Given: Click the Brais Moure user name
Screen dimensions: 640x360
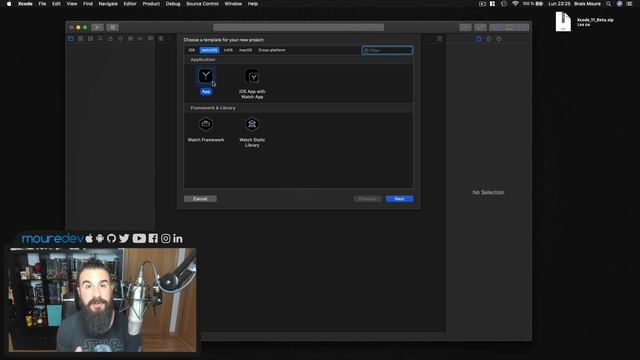Looking at the screenshot, I should 587,4.
